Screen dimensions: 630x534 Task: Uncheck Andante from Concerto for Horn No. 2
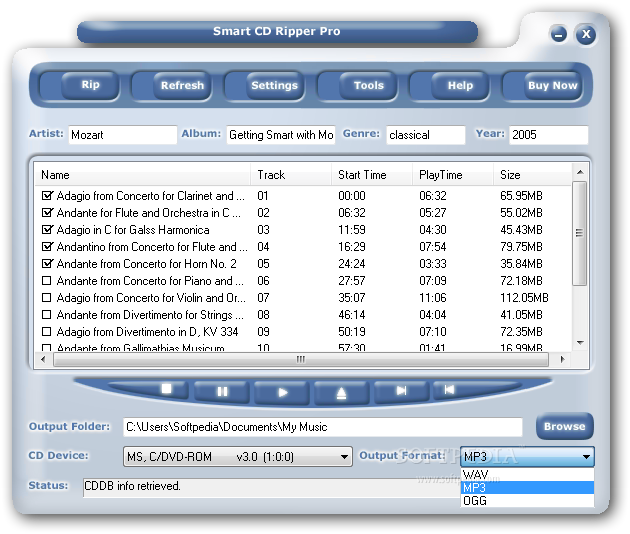(x=47, y=264)
